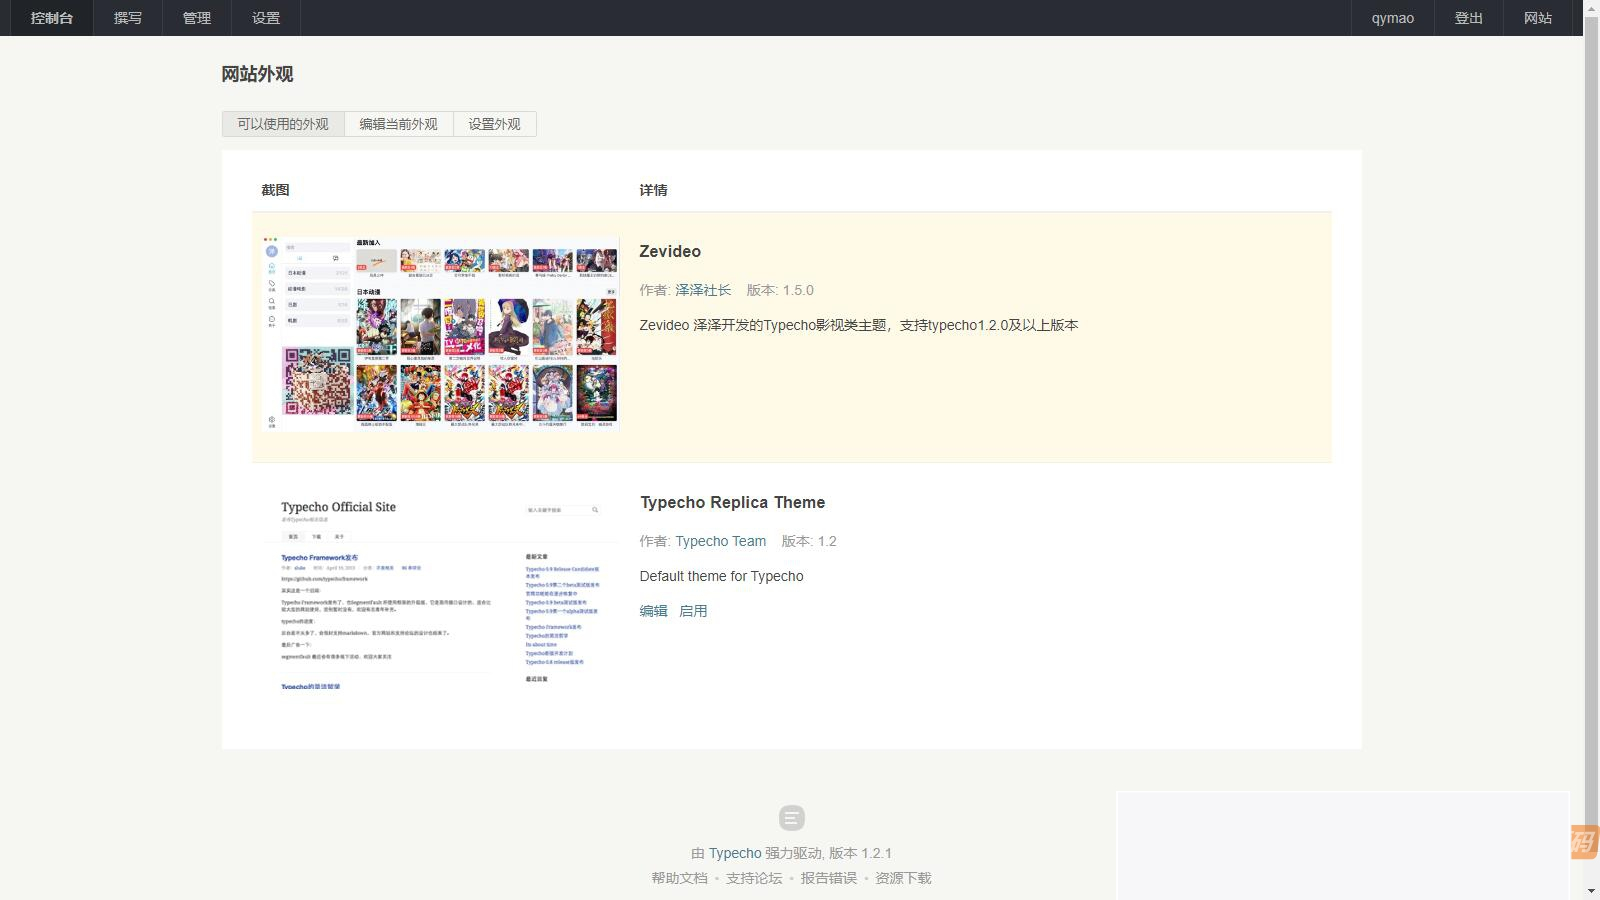
Task: Click the qymao profile link
Action: [x=1391, y=17]
